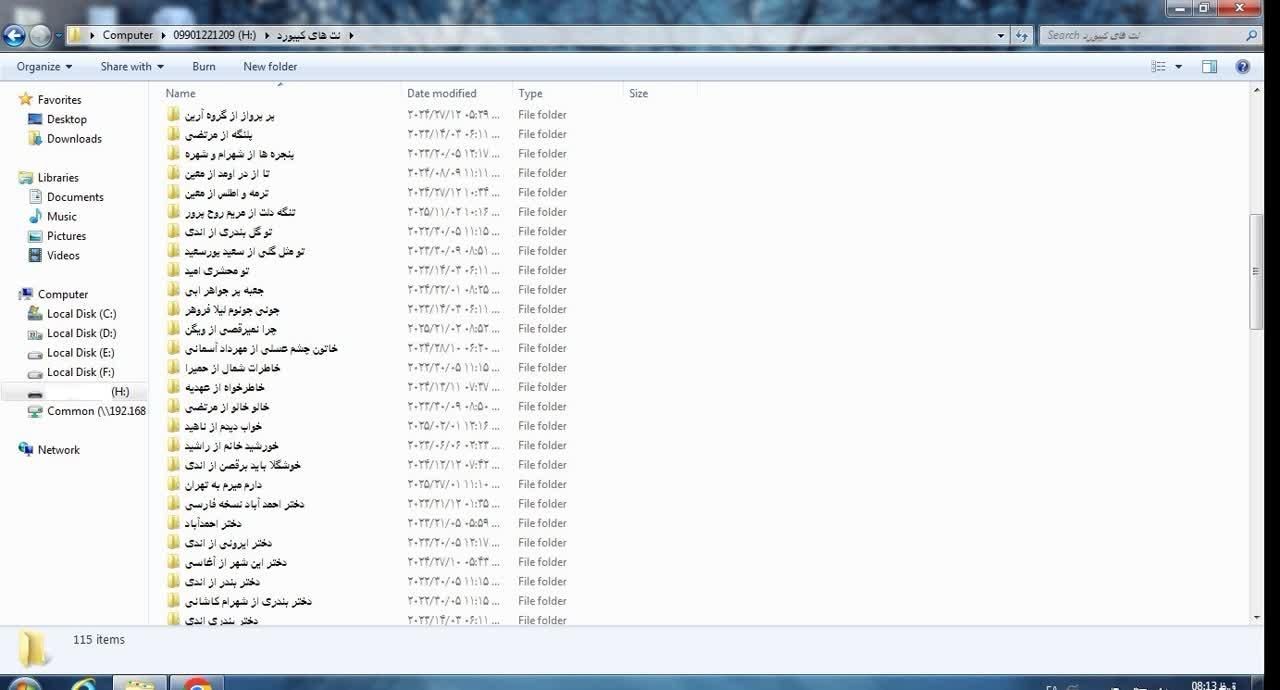Click Burn in the toolbar

point(204,67)
